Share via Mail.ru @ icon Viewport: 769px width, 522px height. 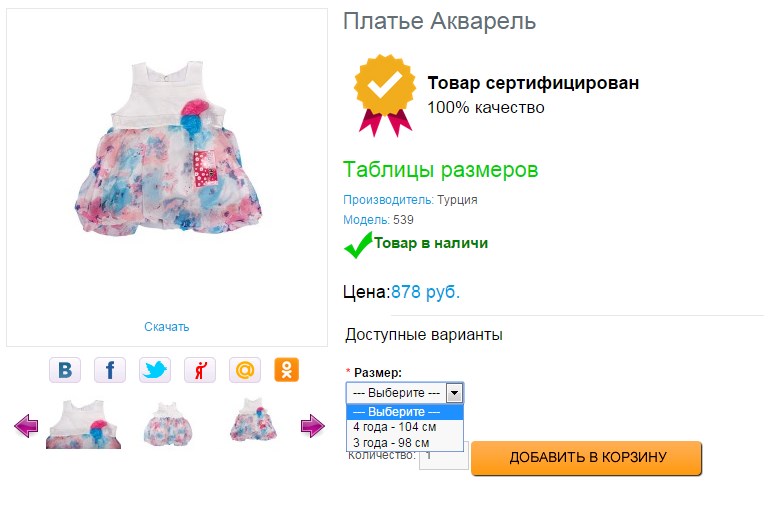(245, 370)
